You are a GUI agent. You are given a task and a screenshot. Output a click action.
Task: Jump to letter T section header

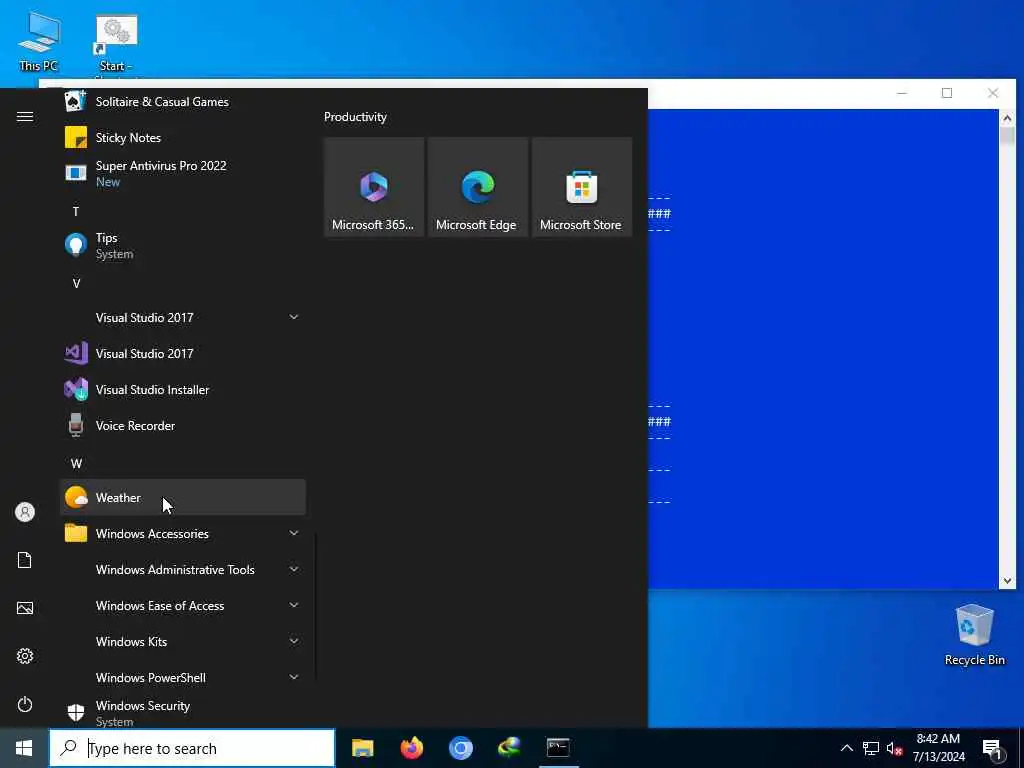pyautogui.click(x=76, y=212)
